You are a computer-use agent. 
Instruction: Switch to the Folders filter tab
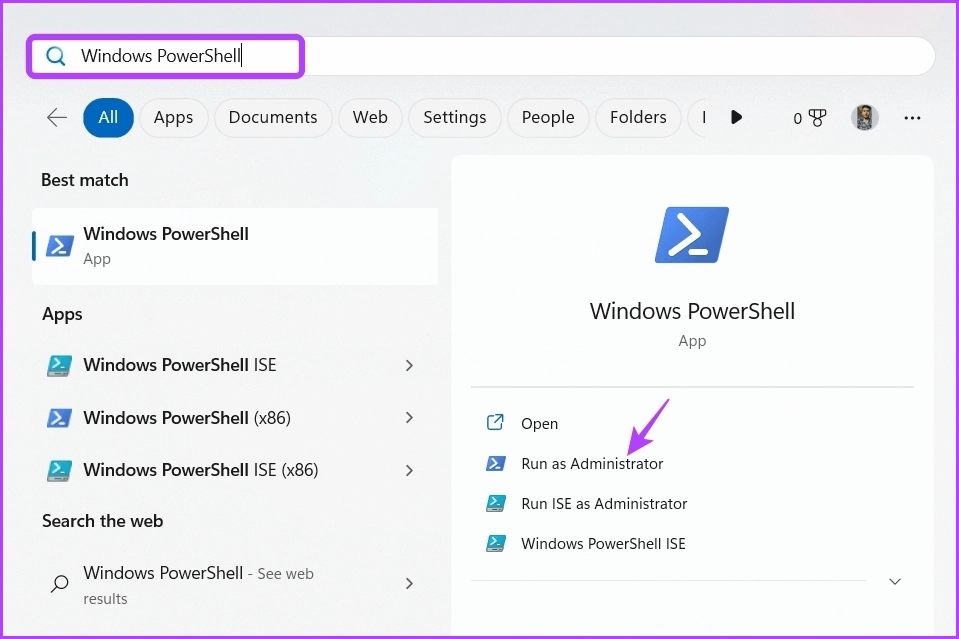(638, 117)
